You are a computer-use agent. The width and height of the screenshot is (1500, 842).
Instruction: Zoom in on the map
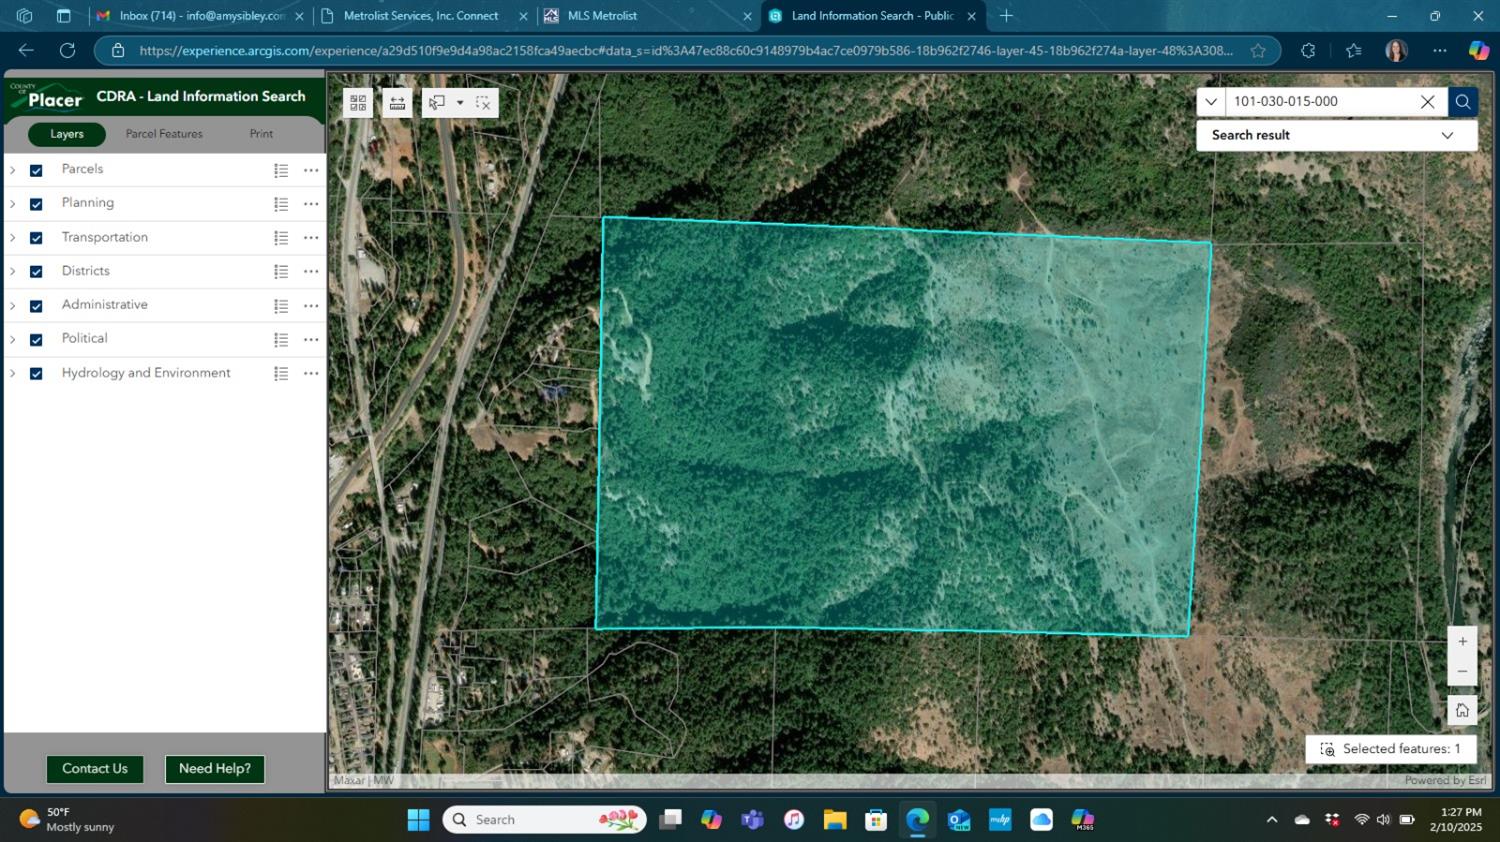pyautogui.click(x=1462, y=642)
